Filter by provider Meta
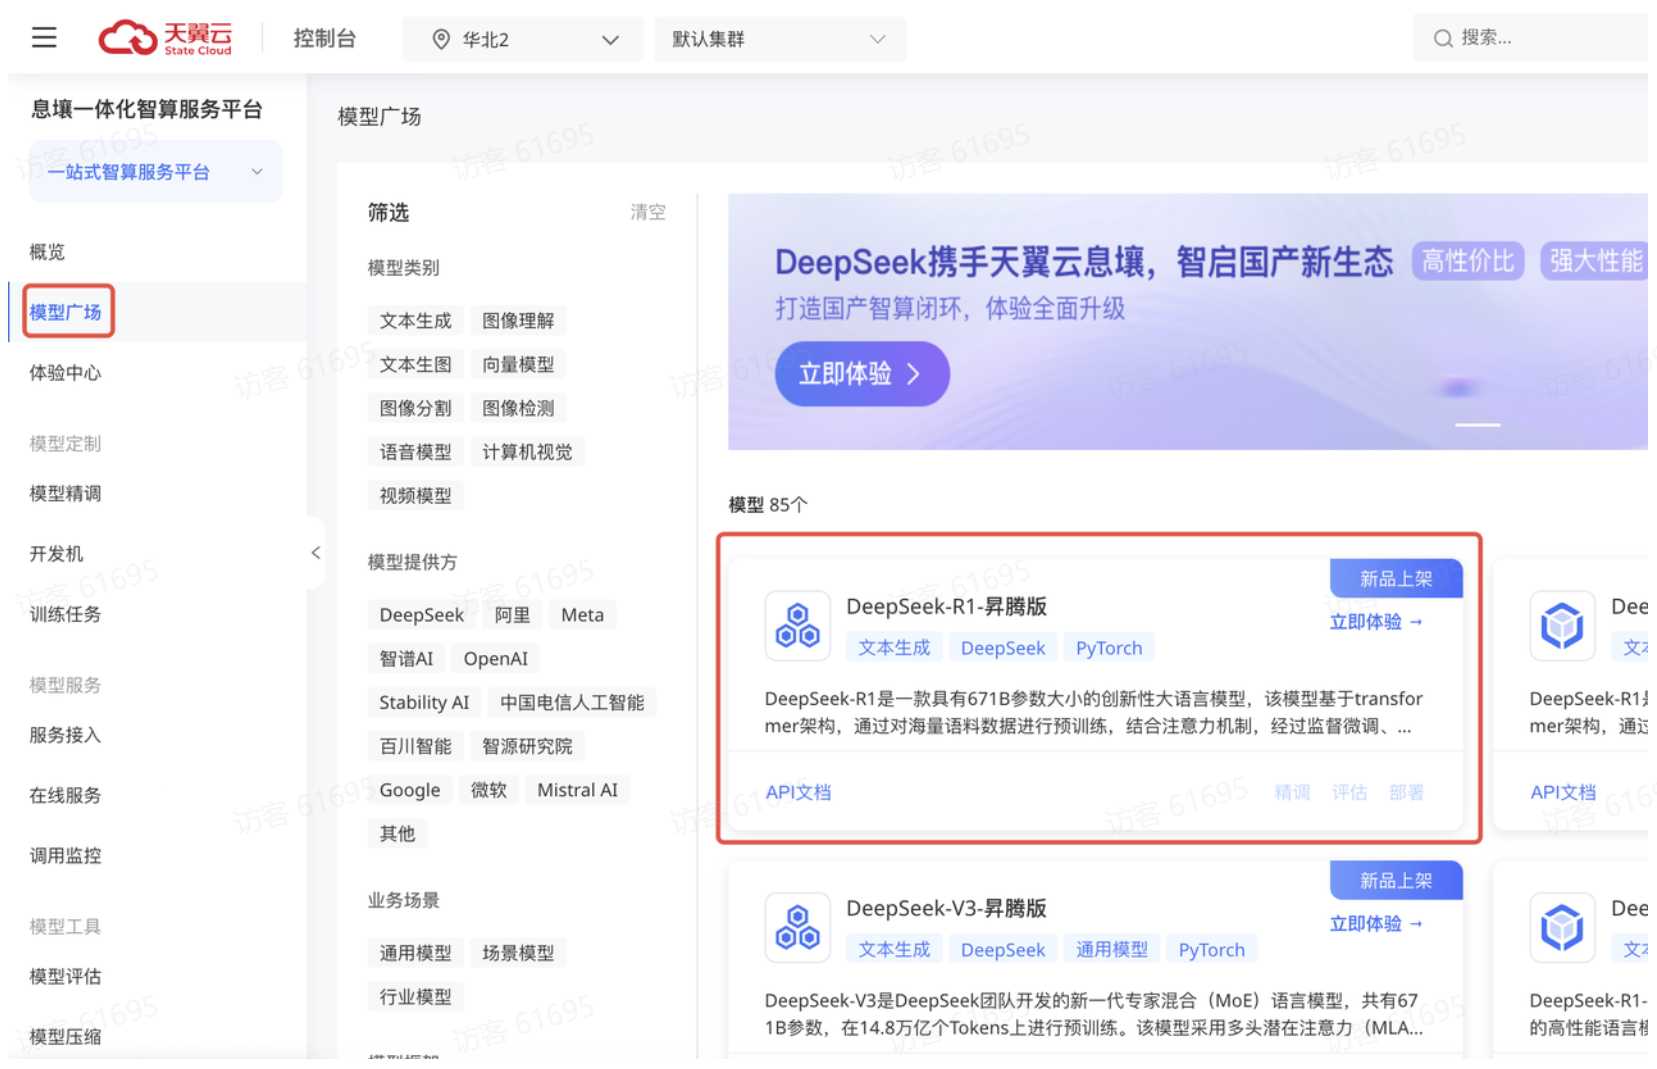Viewport: 1657px width, 1069px height. click(x=582, y=614)
